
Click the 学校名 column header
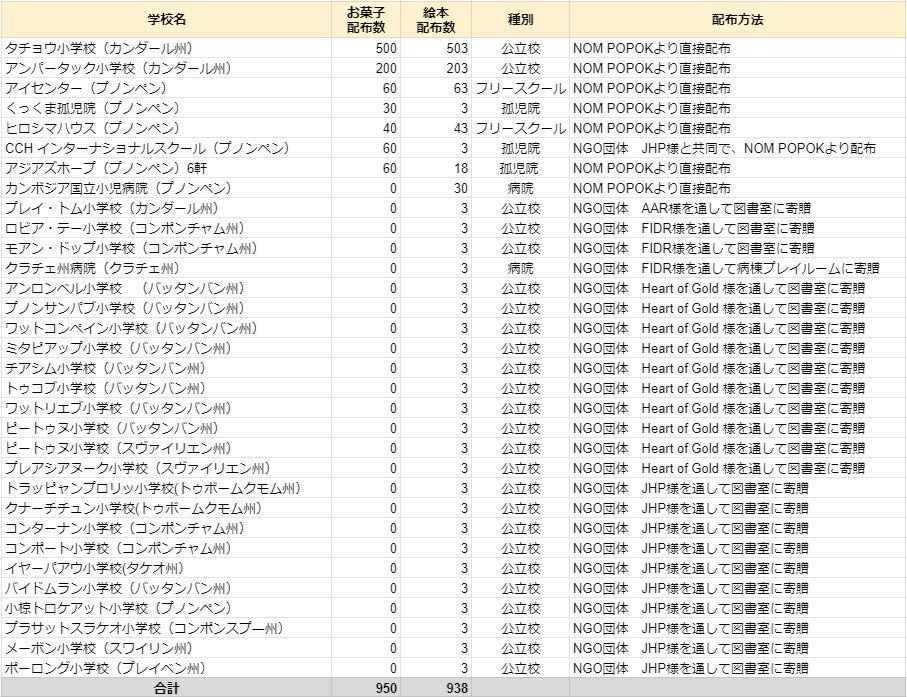166,20
